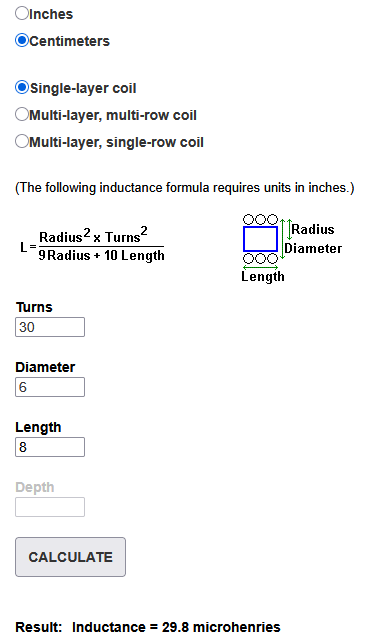
Task: Click the Length input showing 8
Action: 50,447
